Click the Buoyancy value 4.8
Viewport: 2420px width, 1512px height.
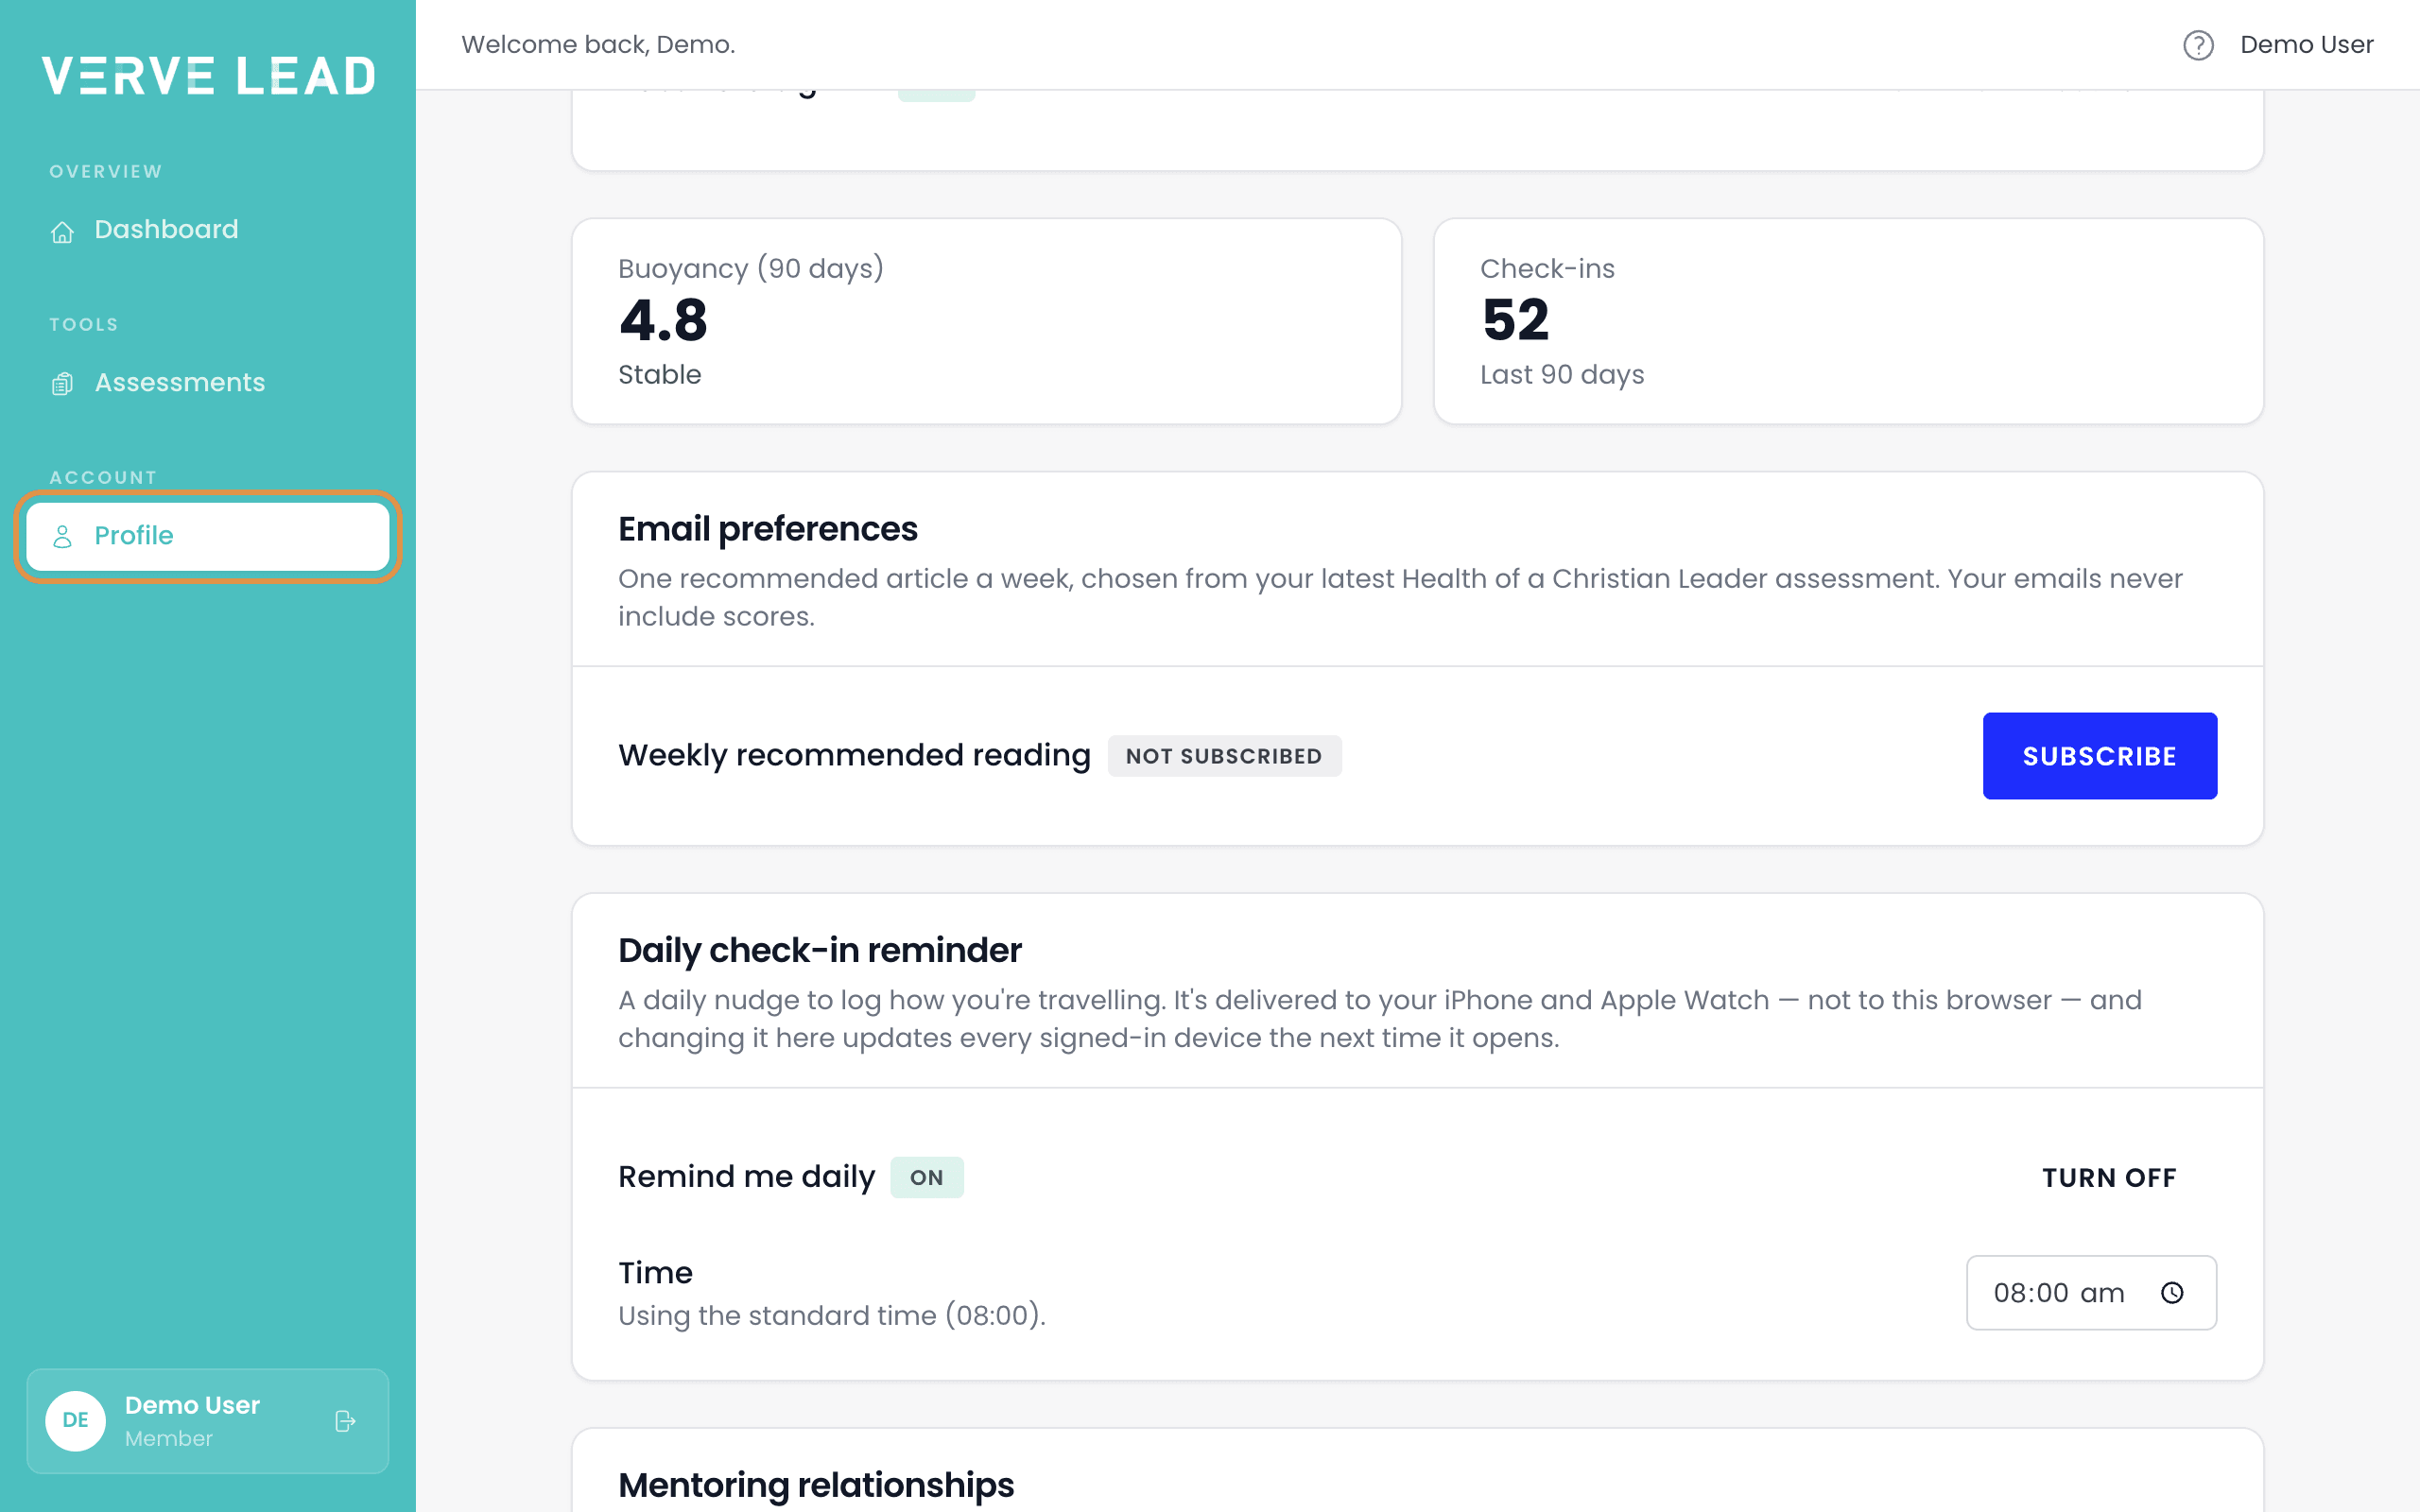coord(663,321)
